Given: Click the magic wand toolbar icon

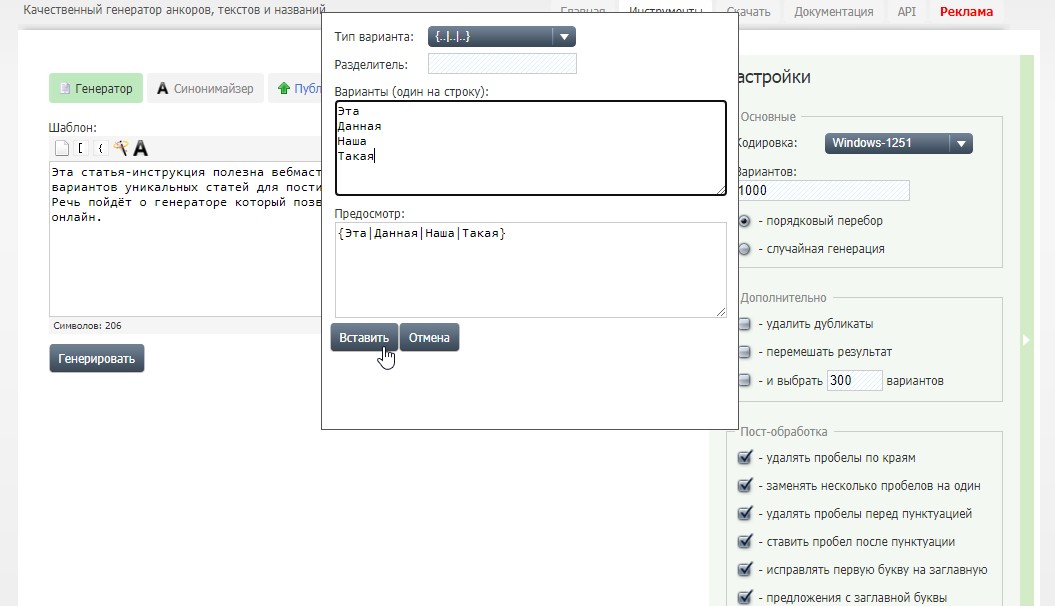Looking at the screenshot, I should 121,148.
